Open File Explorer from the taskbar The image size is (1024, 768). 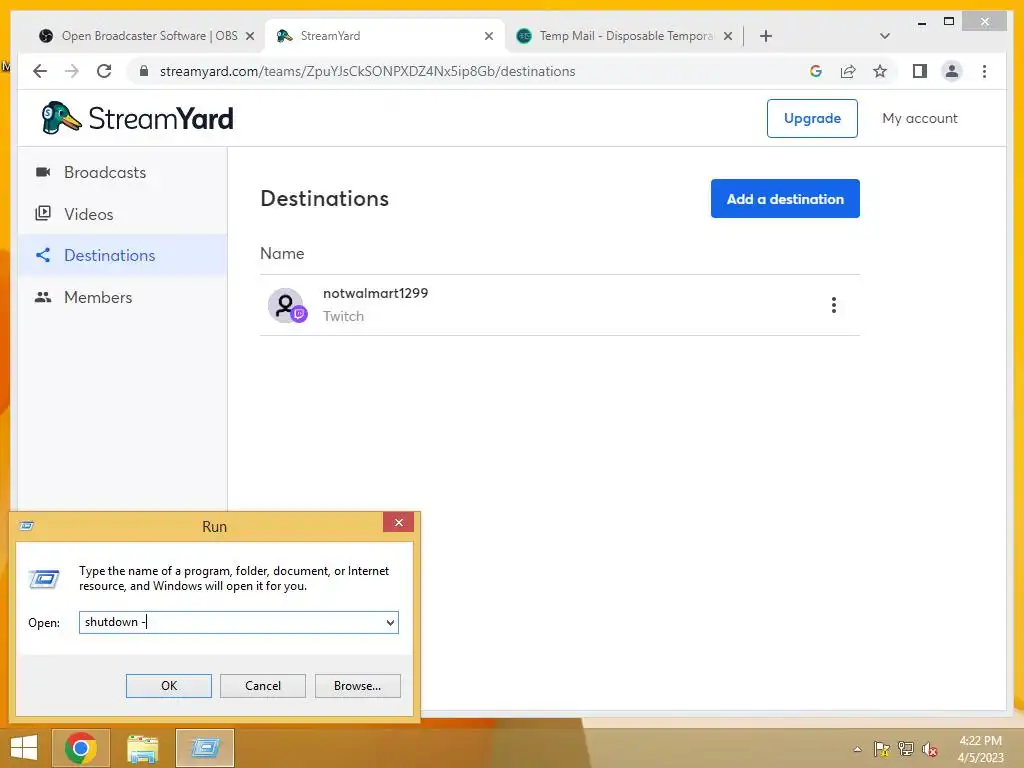(142, 748)
